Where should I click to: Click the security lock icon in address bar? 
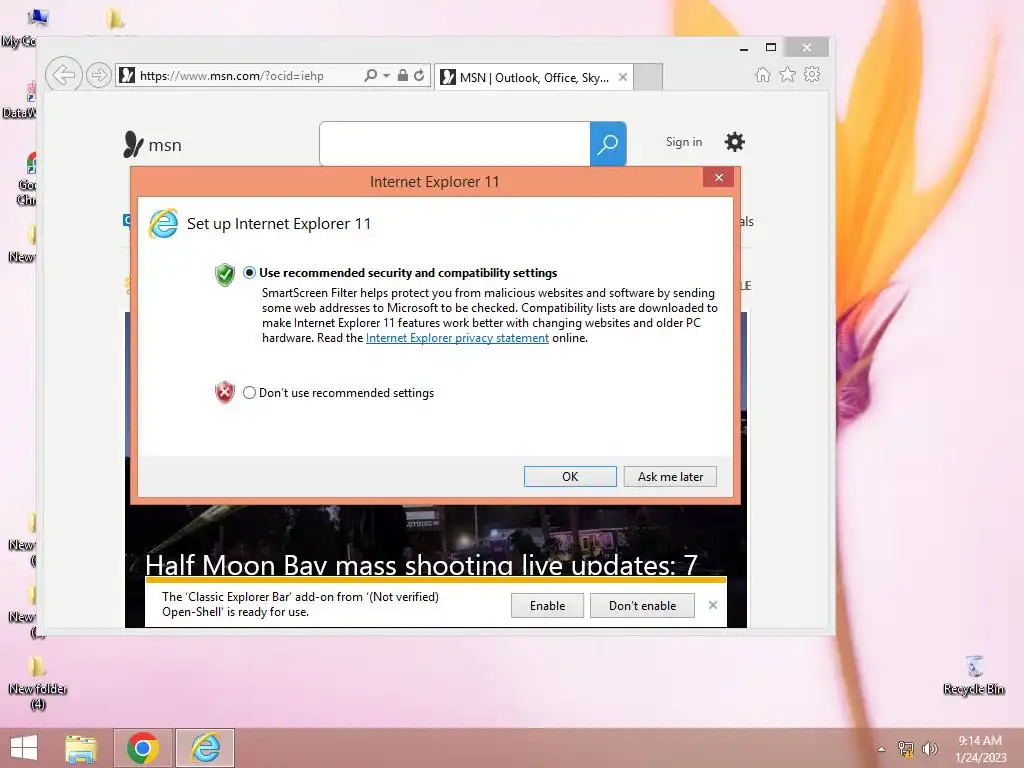click(x=403, y=75)
